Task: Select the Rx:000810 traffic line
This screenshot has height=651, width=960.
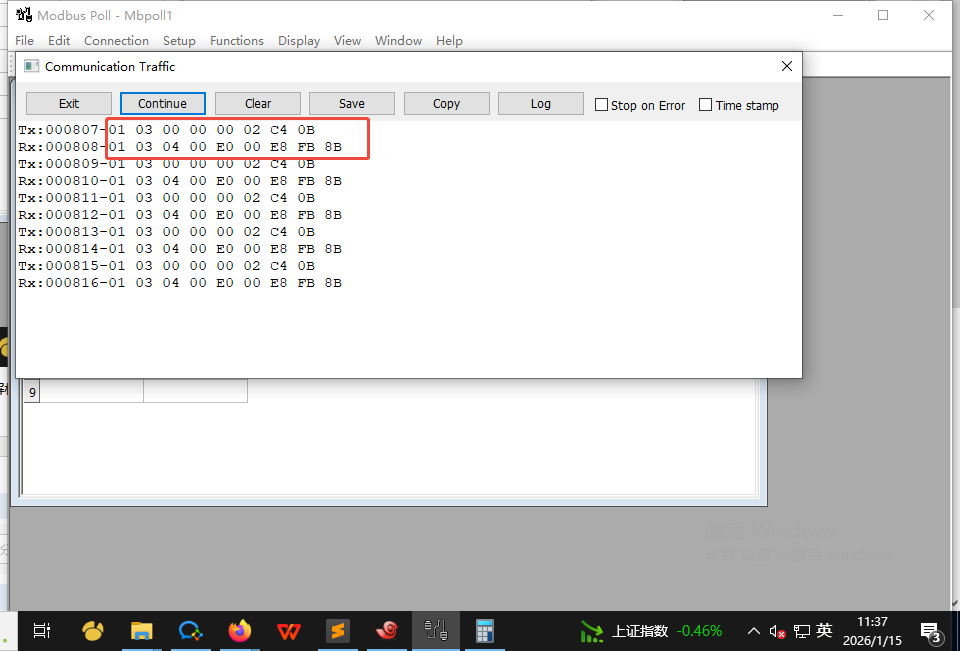Action: click(x=180, y=181)
